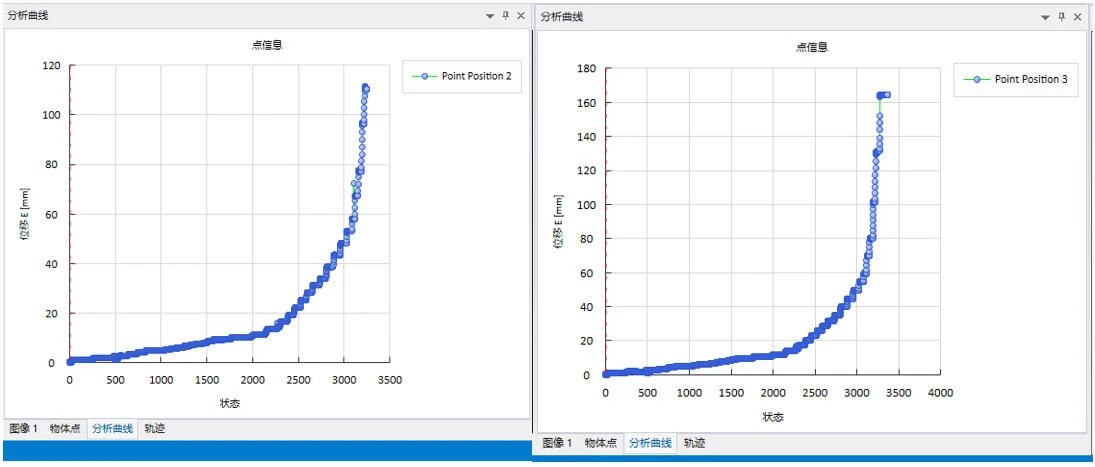
Task: Open the 物体点 tab in left panel
Action: (65, 428)
